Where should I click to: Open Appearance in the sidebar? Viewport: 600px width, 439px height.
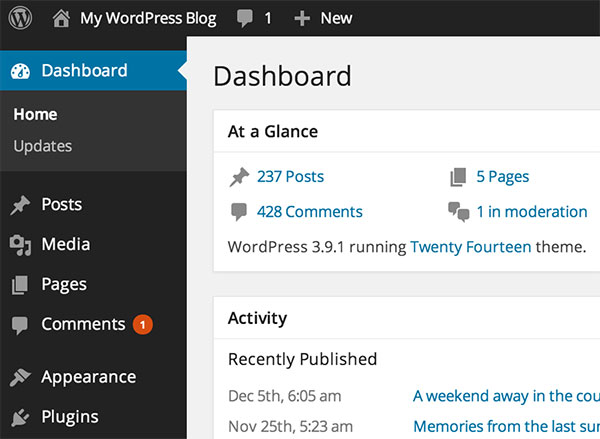pos(89,377)
